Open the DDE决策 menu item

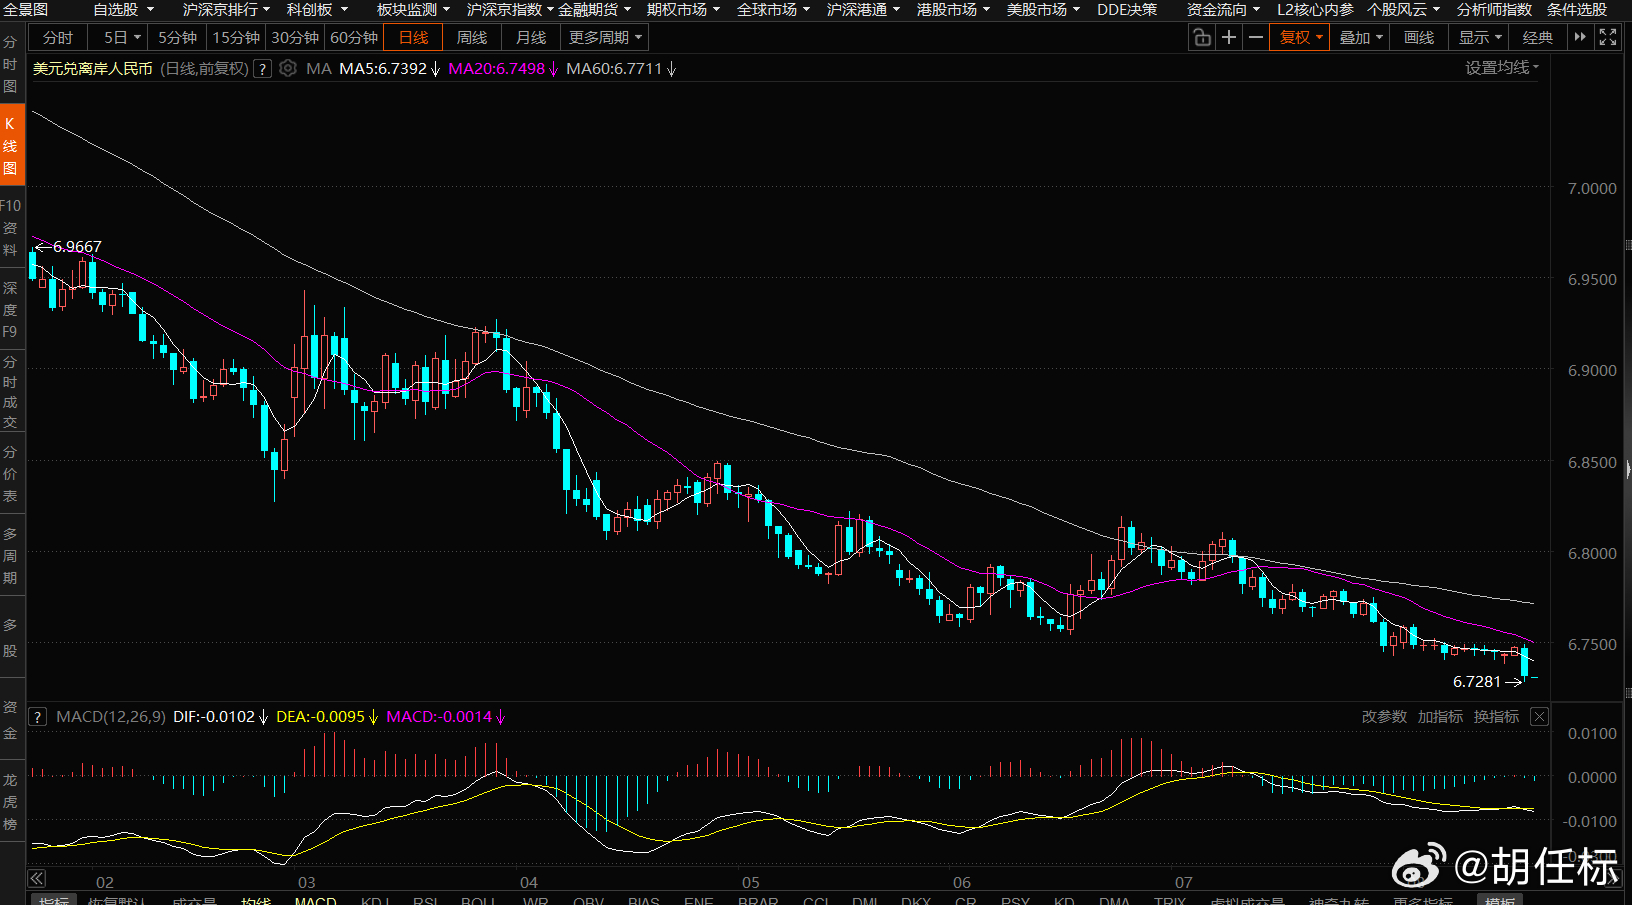coord(1127,10)
